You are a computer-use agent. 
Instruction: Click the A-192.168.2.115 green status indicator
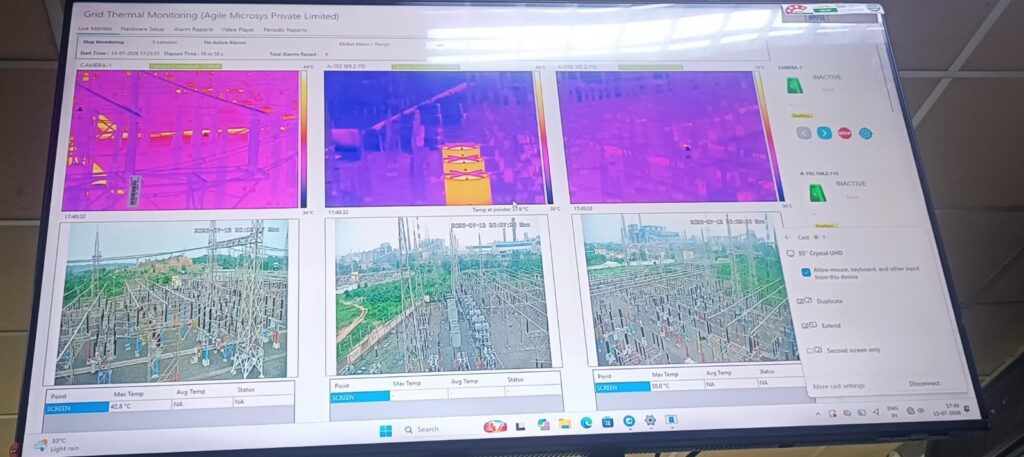pyautogui.click(x=816, y=193)
